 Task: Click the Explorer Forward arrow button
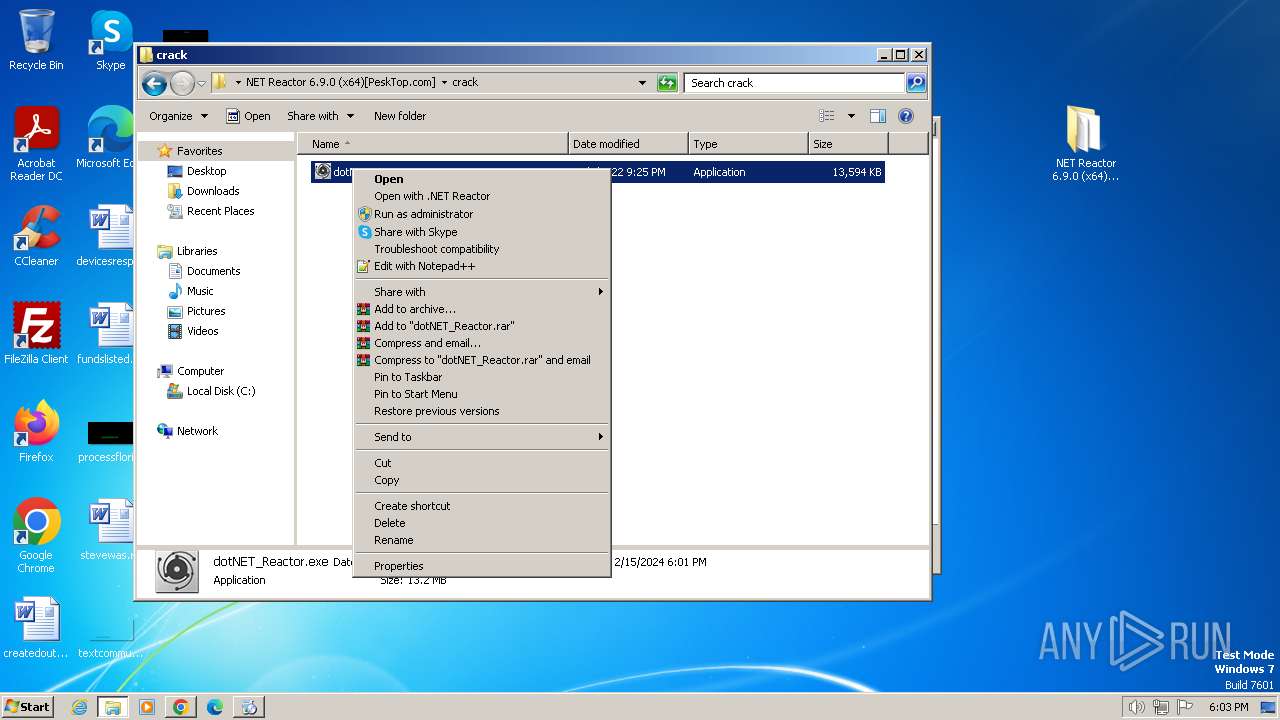pos(182,83)
